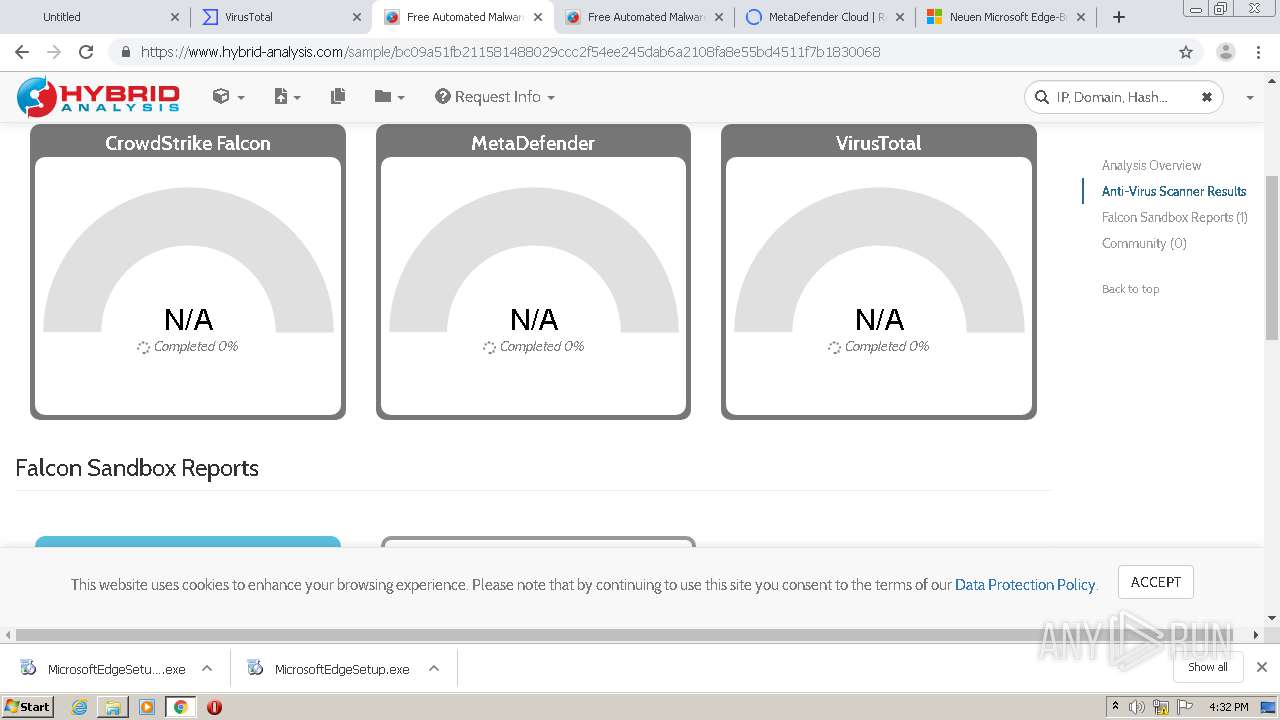Viewport: 1280px width, 720px height.
Task: Reload the current page
Action: tap(86, 52)
